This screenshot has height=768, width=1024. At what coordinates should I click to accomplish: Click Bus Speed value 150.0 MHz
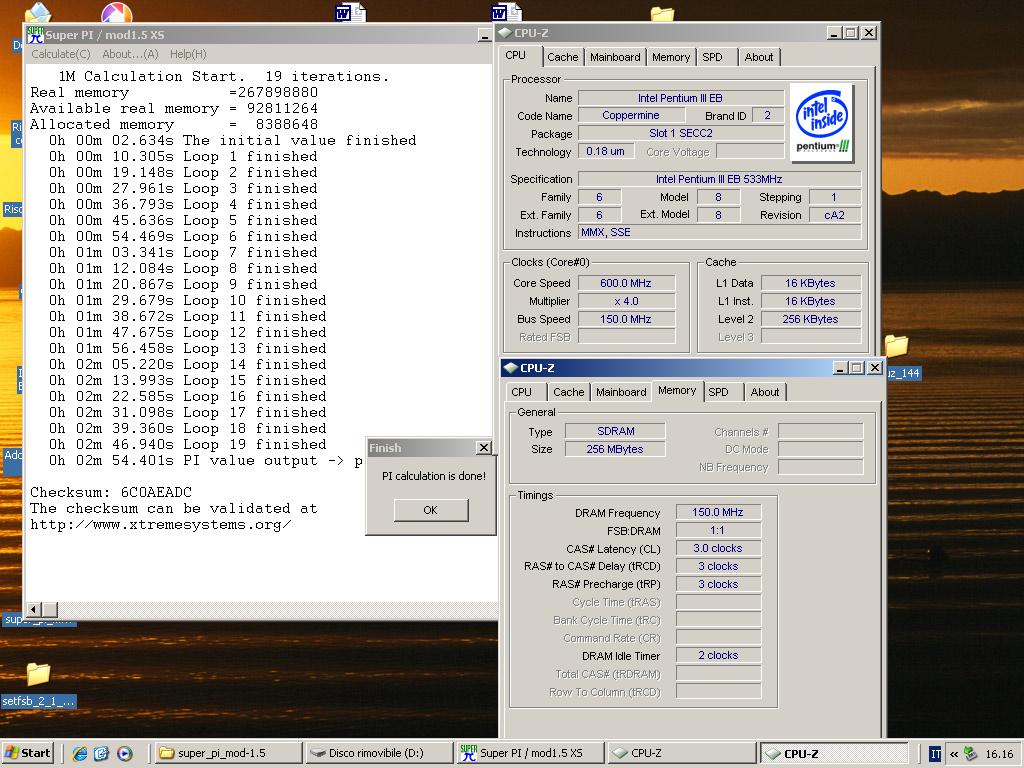pos(626,319)
